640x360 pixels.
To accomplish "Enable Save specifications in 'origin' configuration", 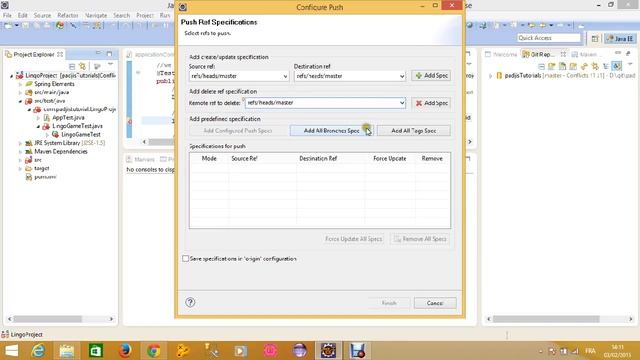I will [186, 258].
